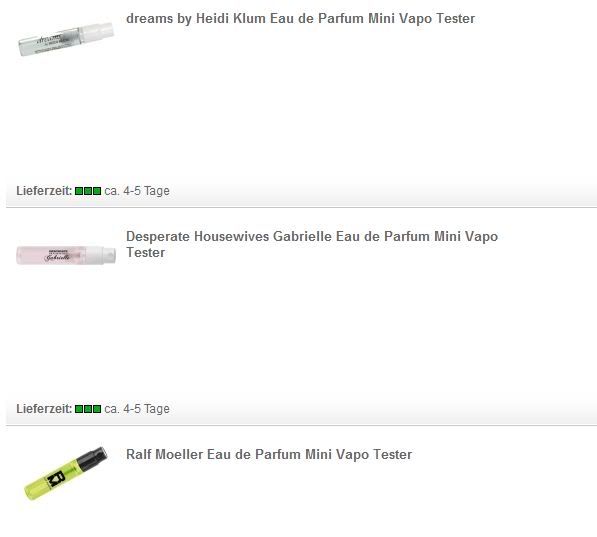The image size is (597, 537).
Task: Click 'ca. 4-5 Tage' text under Heidi Klum item
Action: pyautogui.click(x=137, y=191)
